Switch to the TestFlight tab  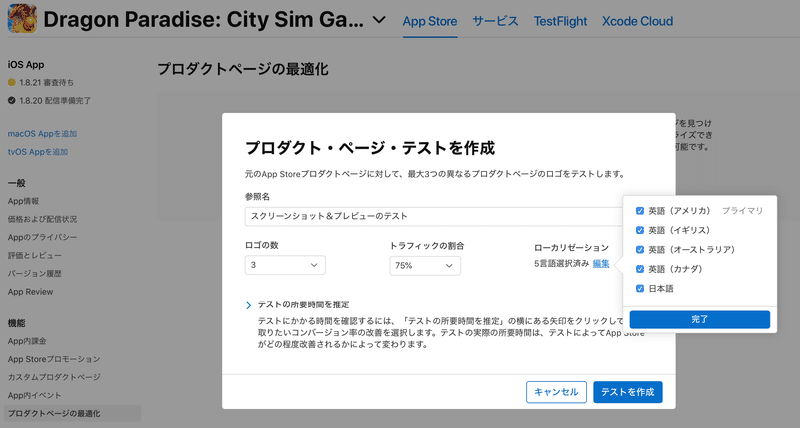click(560, 21)
